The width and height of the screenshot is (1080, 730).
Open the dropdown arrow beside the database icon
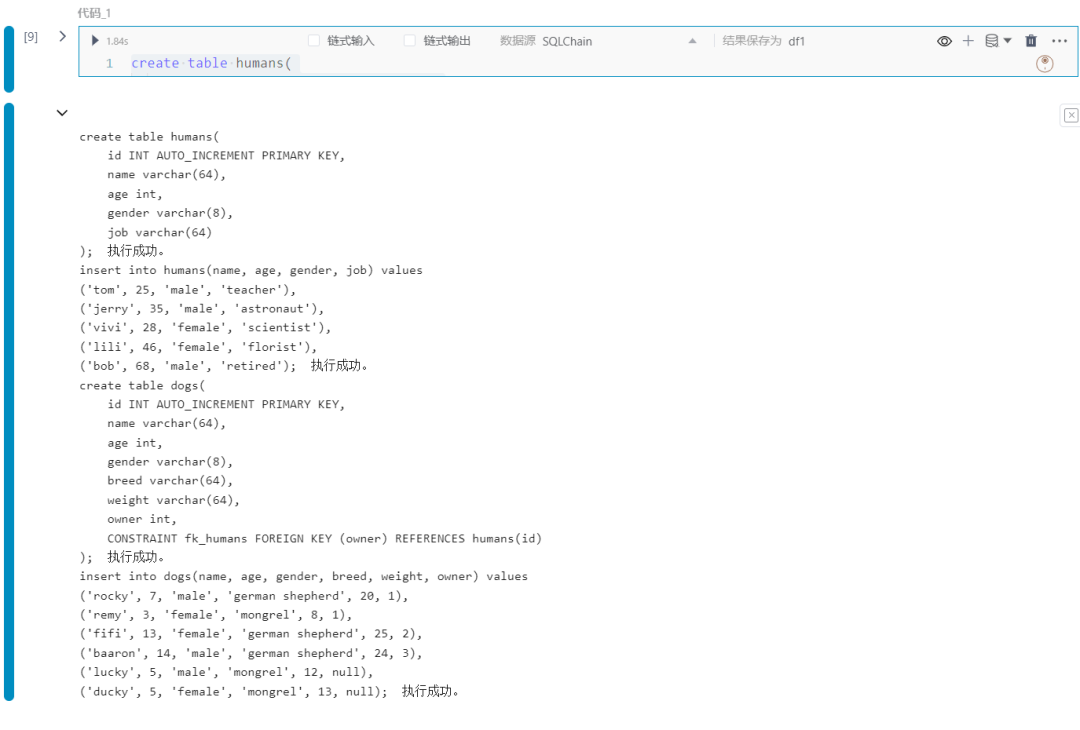coord(1007,41)
